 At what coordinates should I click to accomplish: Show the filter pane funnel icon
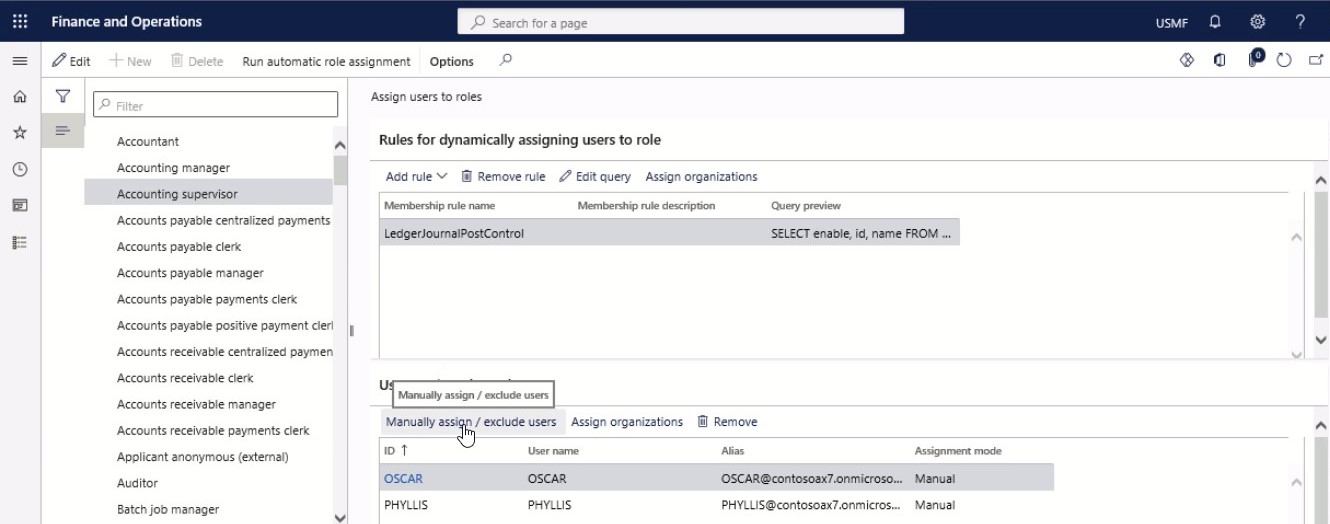[62, 97]
